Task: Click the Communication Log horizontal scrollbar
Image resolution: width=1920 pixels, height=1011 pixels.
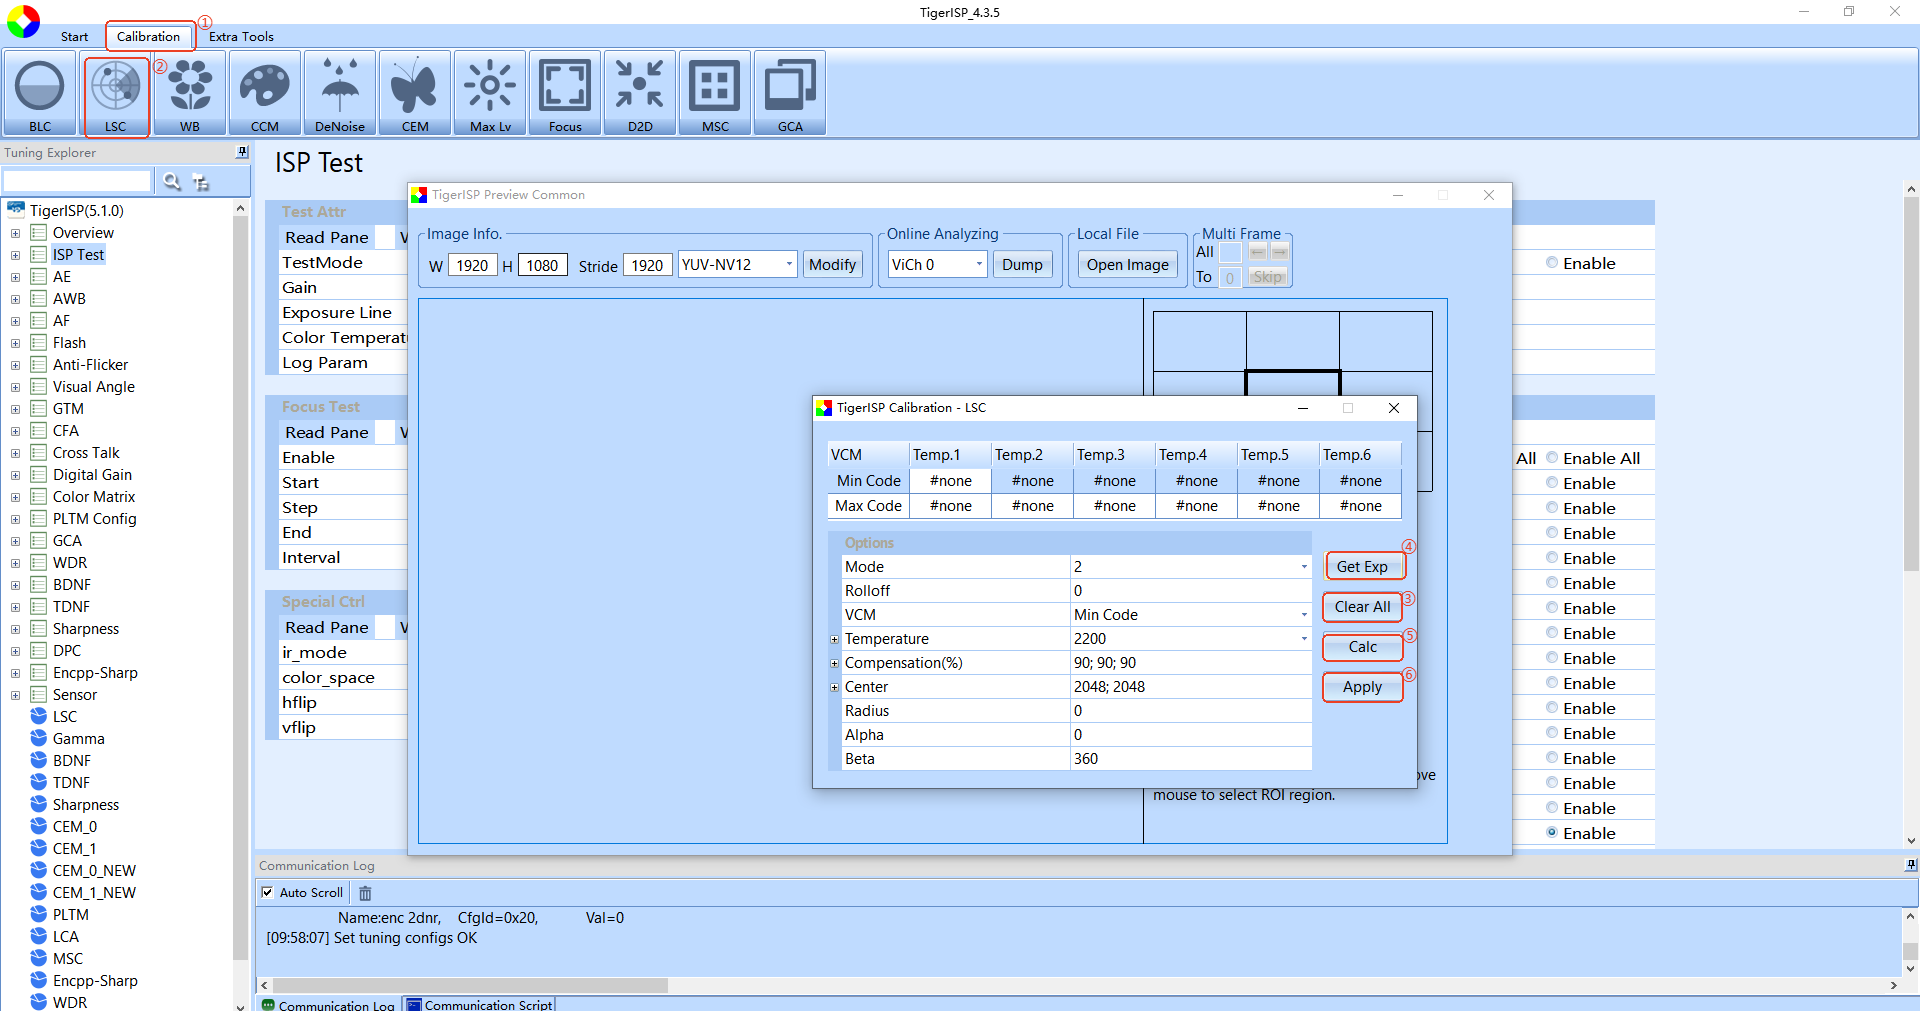Action: tap(470, 985)
